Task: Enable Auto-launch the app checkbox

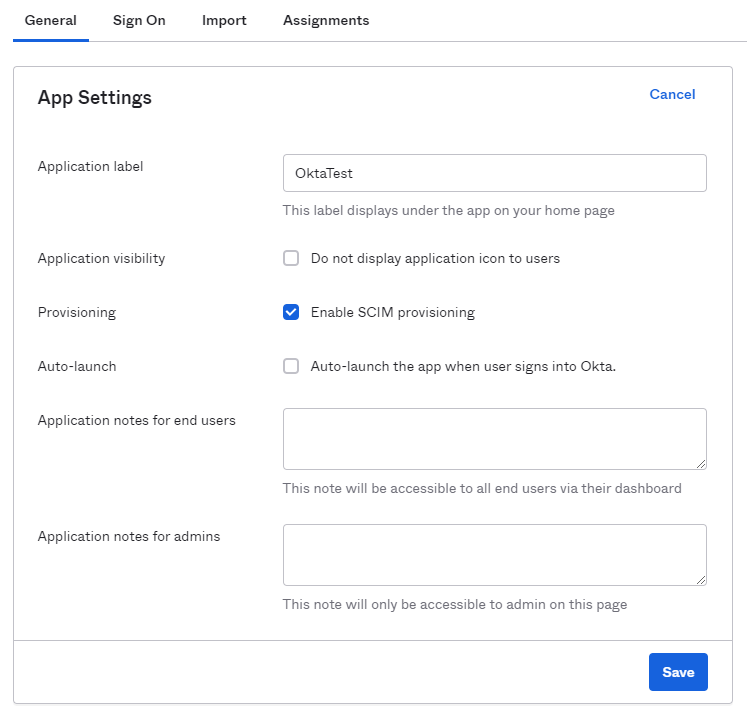Action: pyautogui.click(x=291, y=366)
